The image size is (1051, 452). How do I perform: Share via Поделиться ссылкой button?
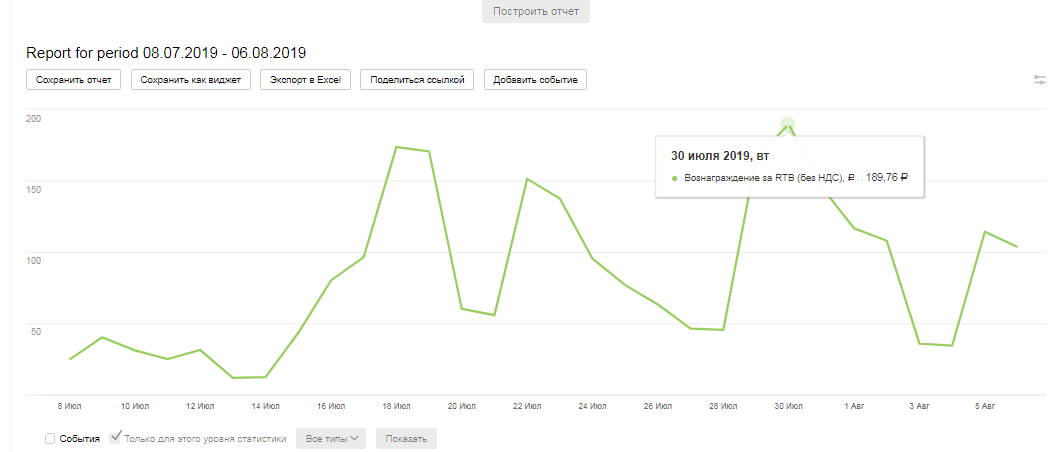point(417,80)
